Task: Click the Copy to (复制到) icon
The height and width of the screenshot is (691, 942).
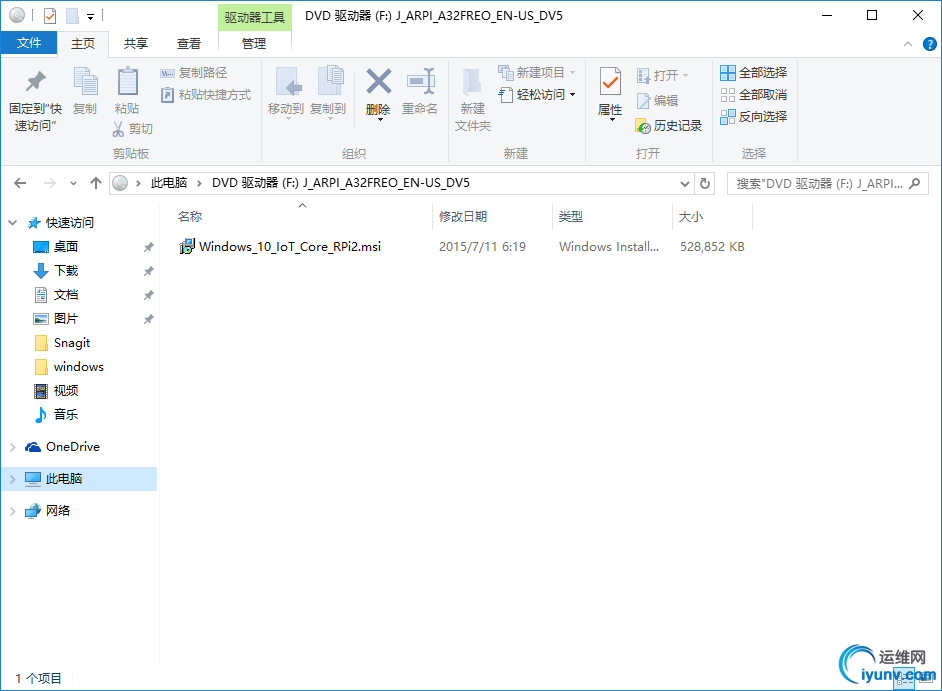Action: click(330, 81)
